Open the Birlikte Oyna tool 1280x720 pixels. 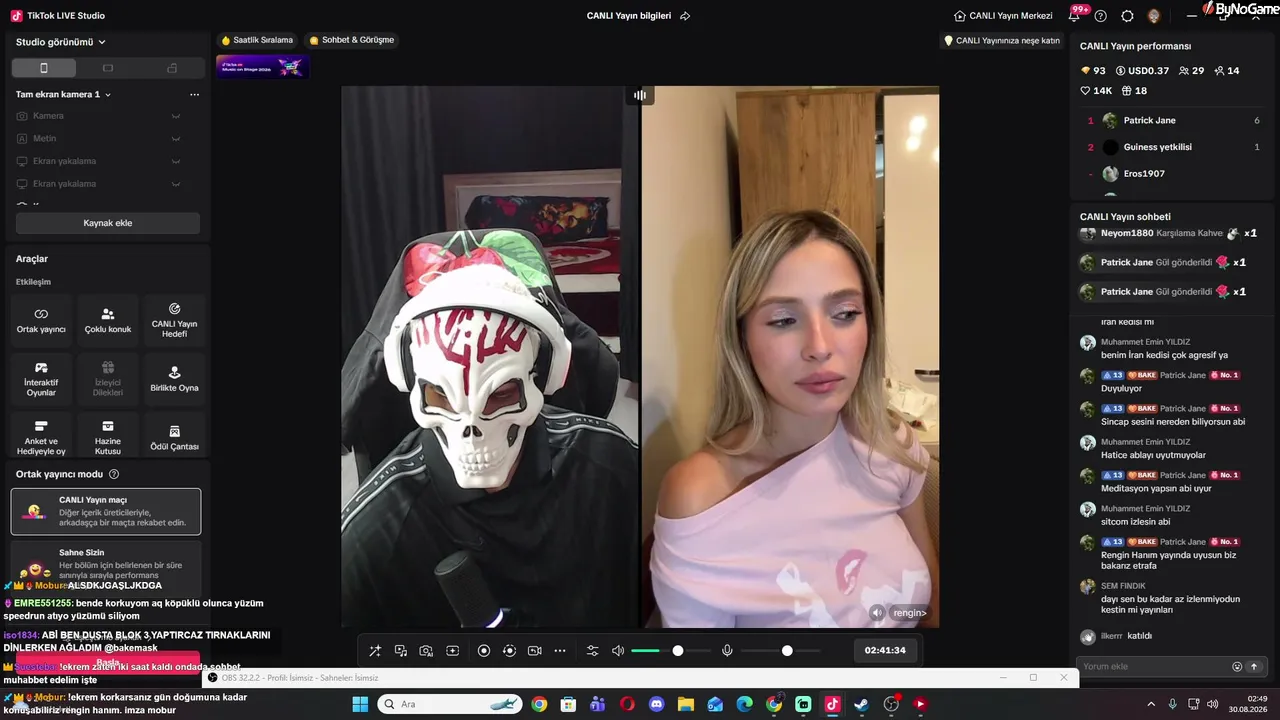click(174, 379)
